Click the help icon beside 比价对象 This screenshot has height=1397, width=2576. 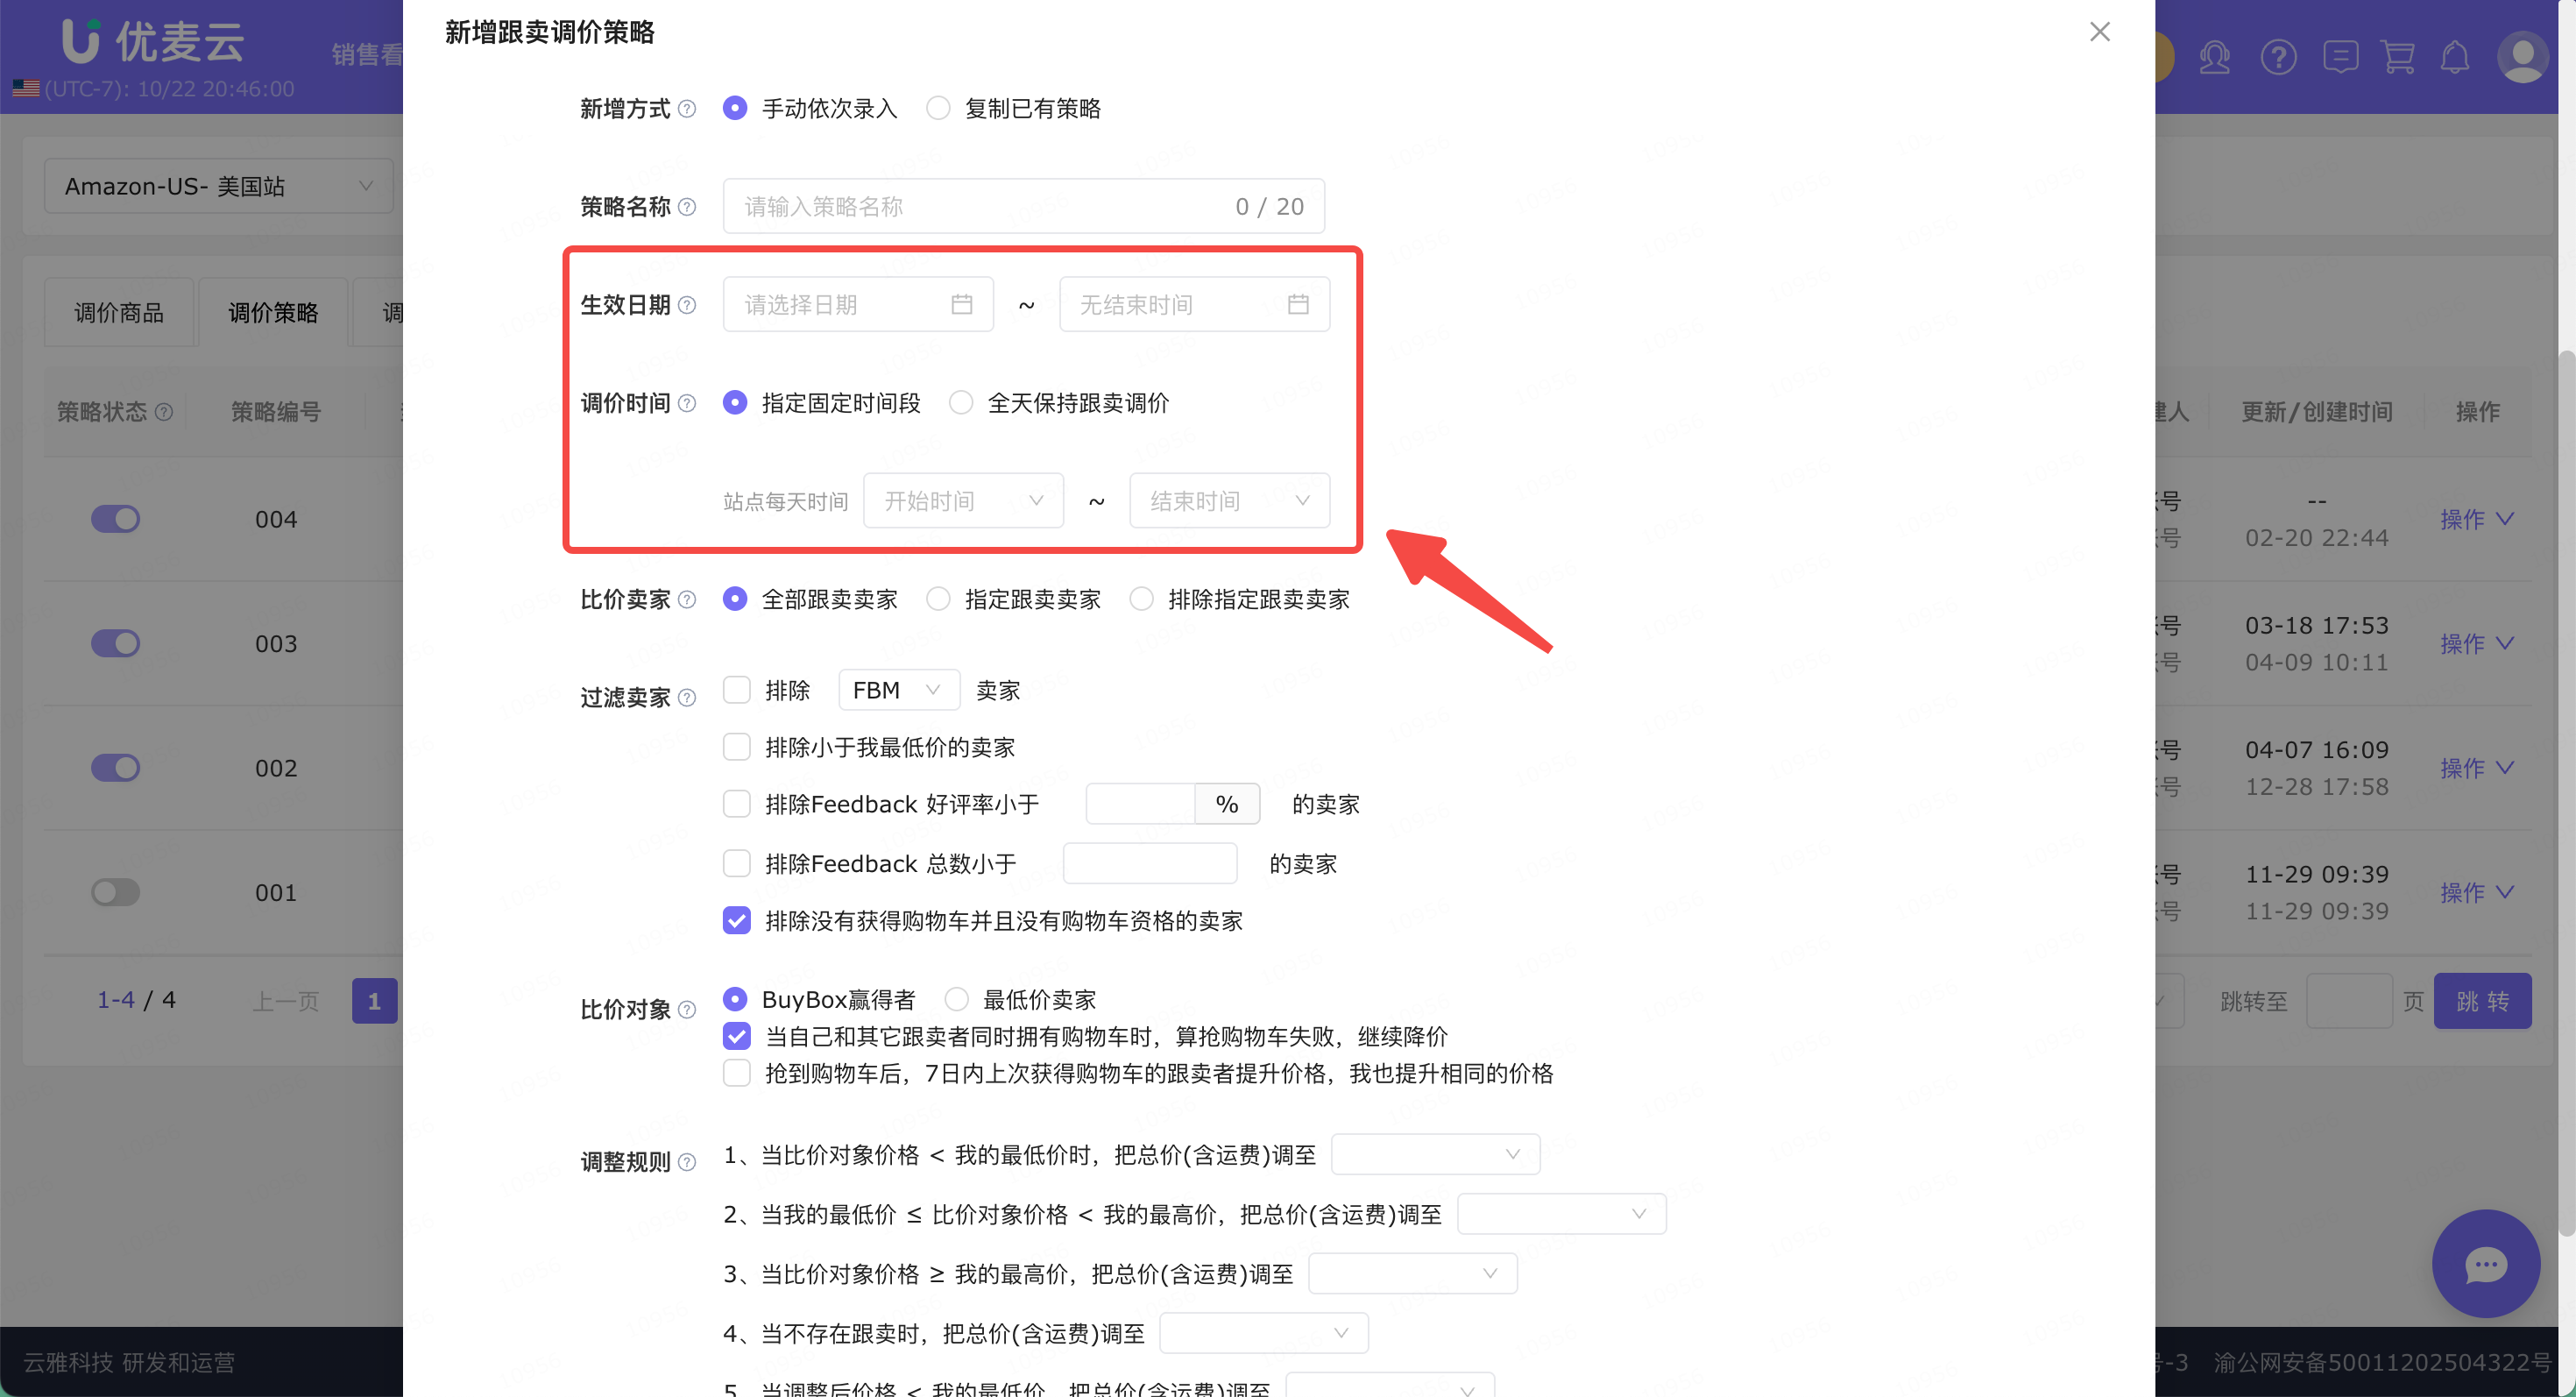click(687, 1009)
